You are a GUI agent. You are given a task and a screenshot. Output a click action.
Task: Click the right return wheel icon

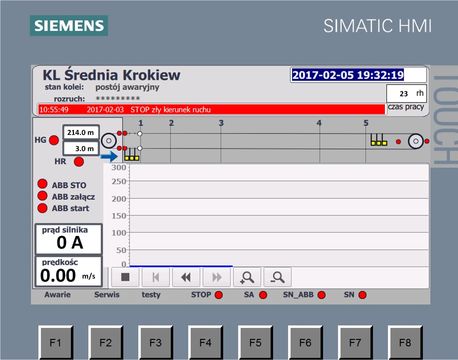[416, 141]
